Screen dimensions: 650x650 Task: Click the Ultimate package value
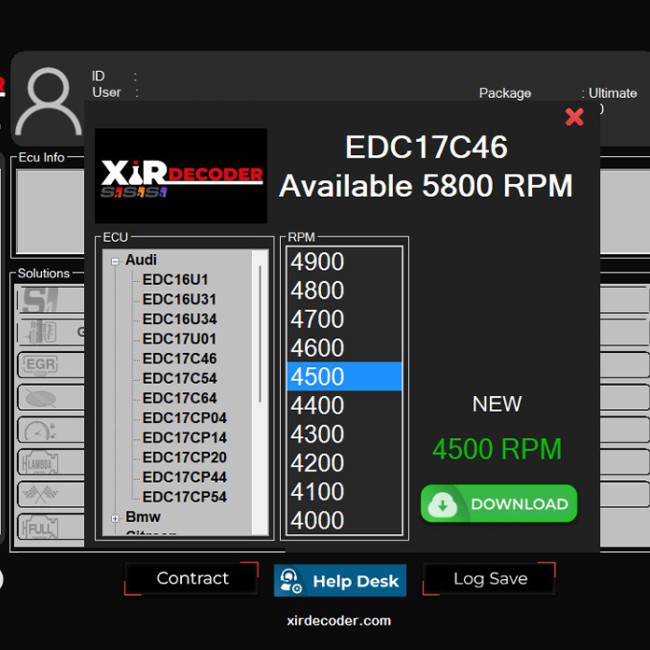point(613,93)
